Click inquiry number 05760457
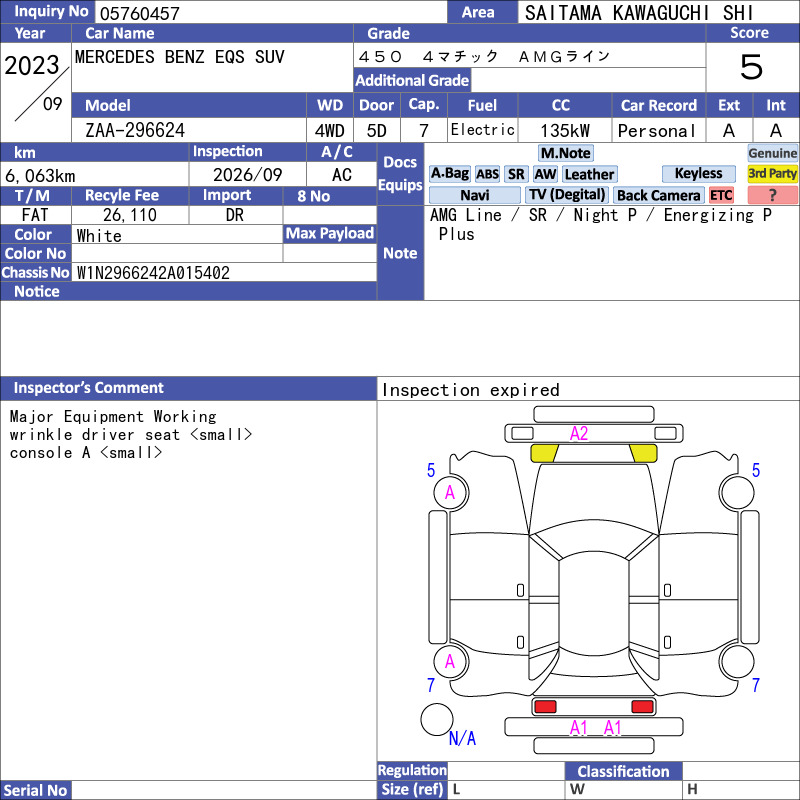 tap(139, 14)
